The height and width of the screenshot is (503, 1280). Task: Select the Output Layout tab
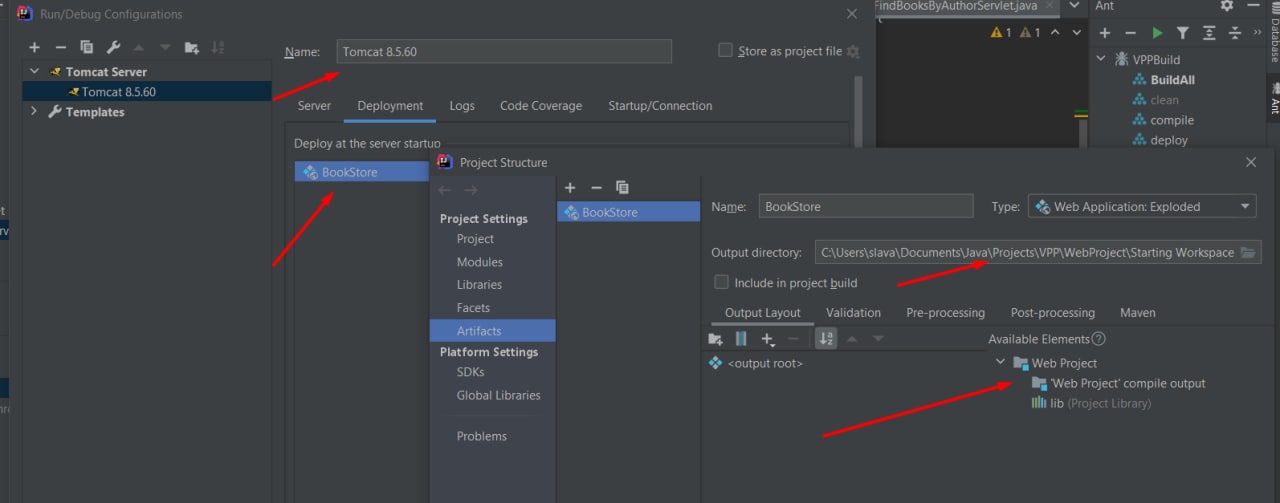point(763,313)
